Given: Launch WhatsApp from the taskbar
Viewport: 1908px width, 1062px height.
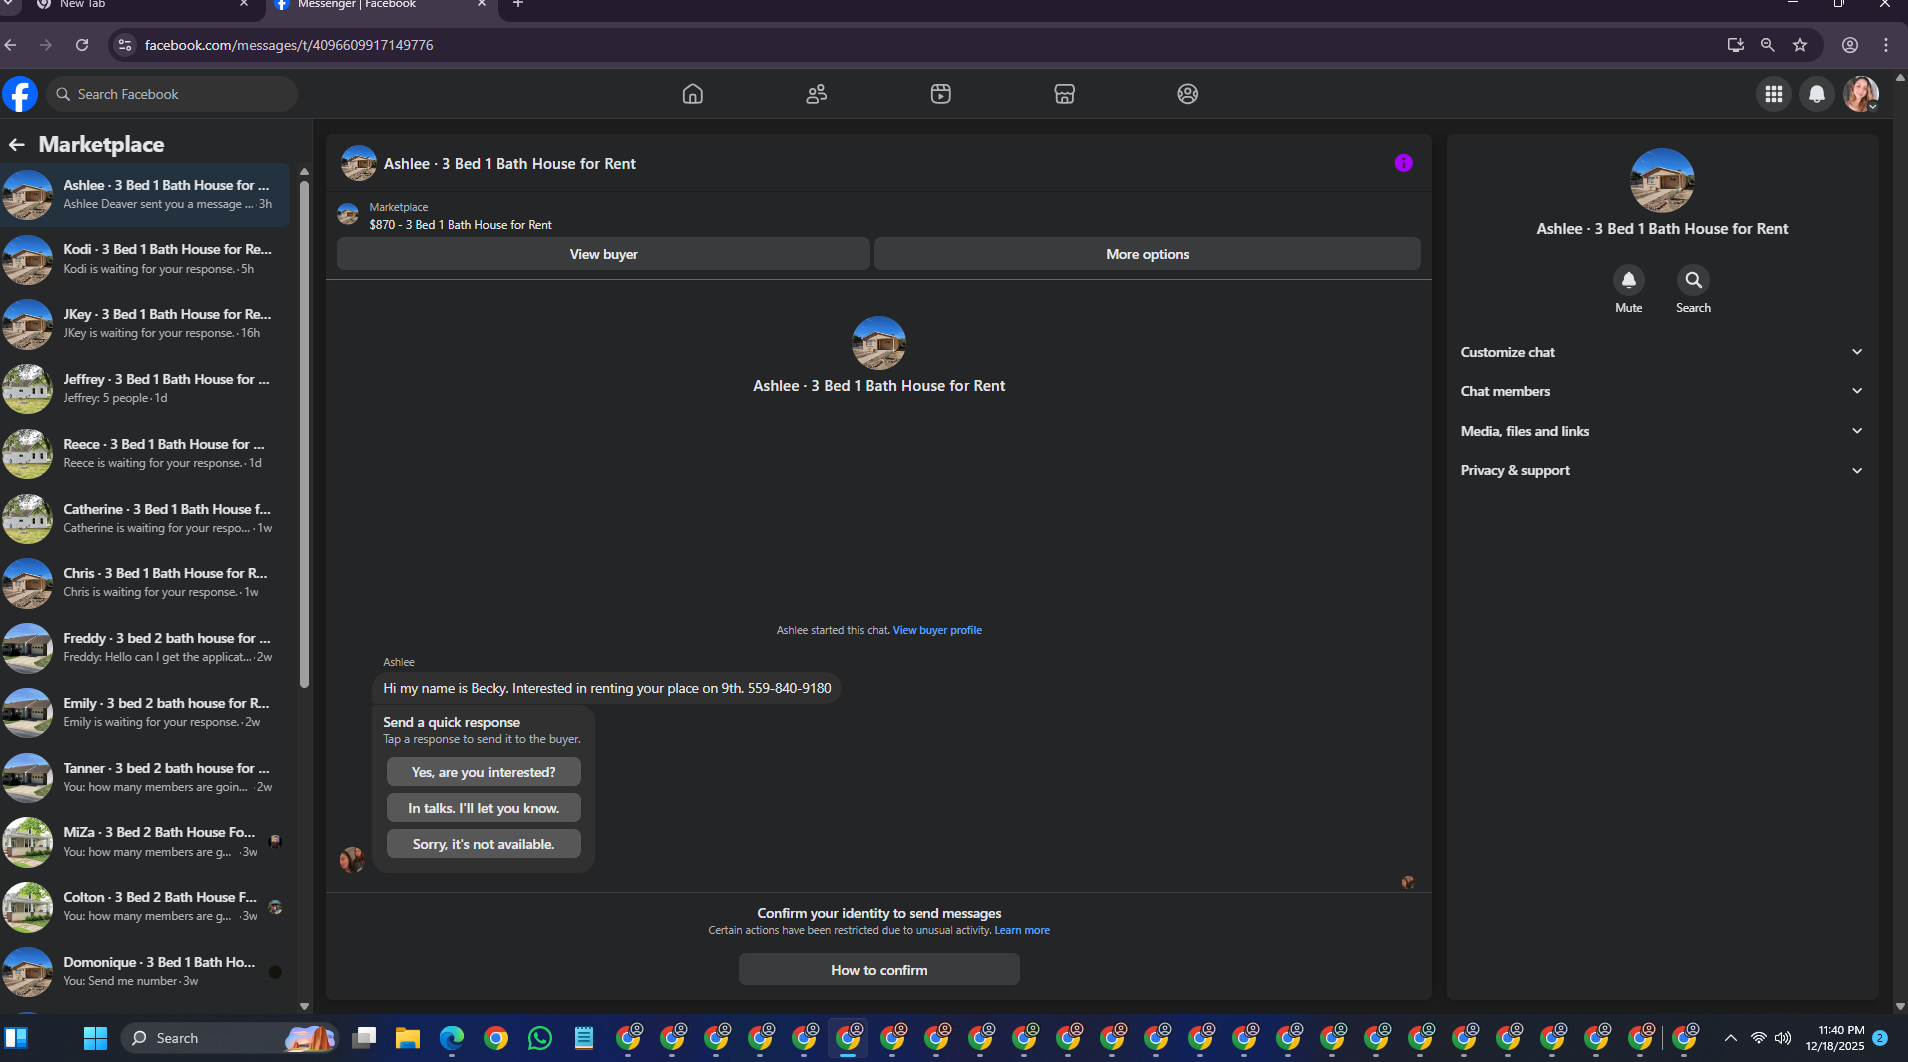Looking at the screenshot, I should click(540, 1038).
